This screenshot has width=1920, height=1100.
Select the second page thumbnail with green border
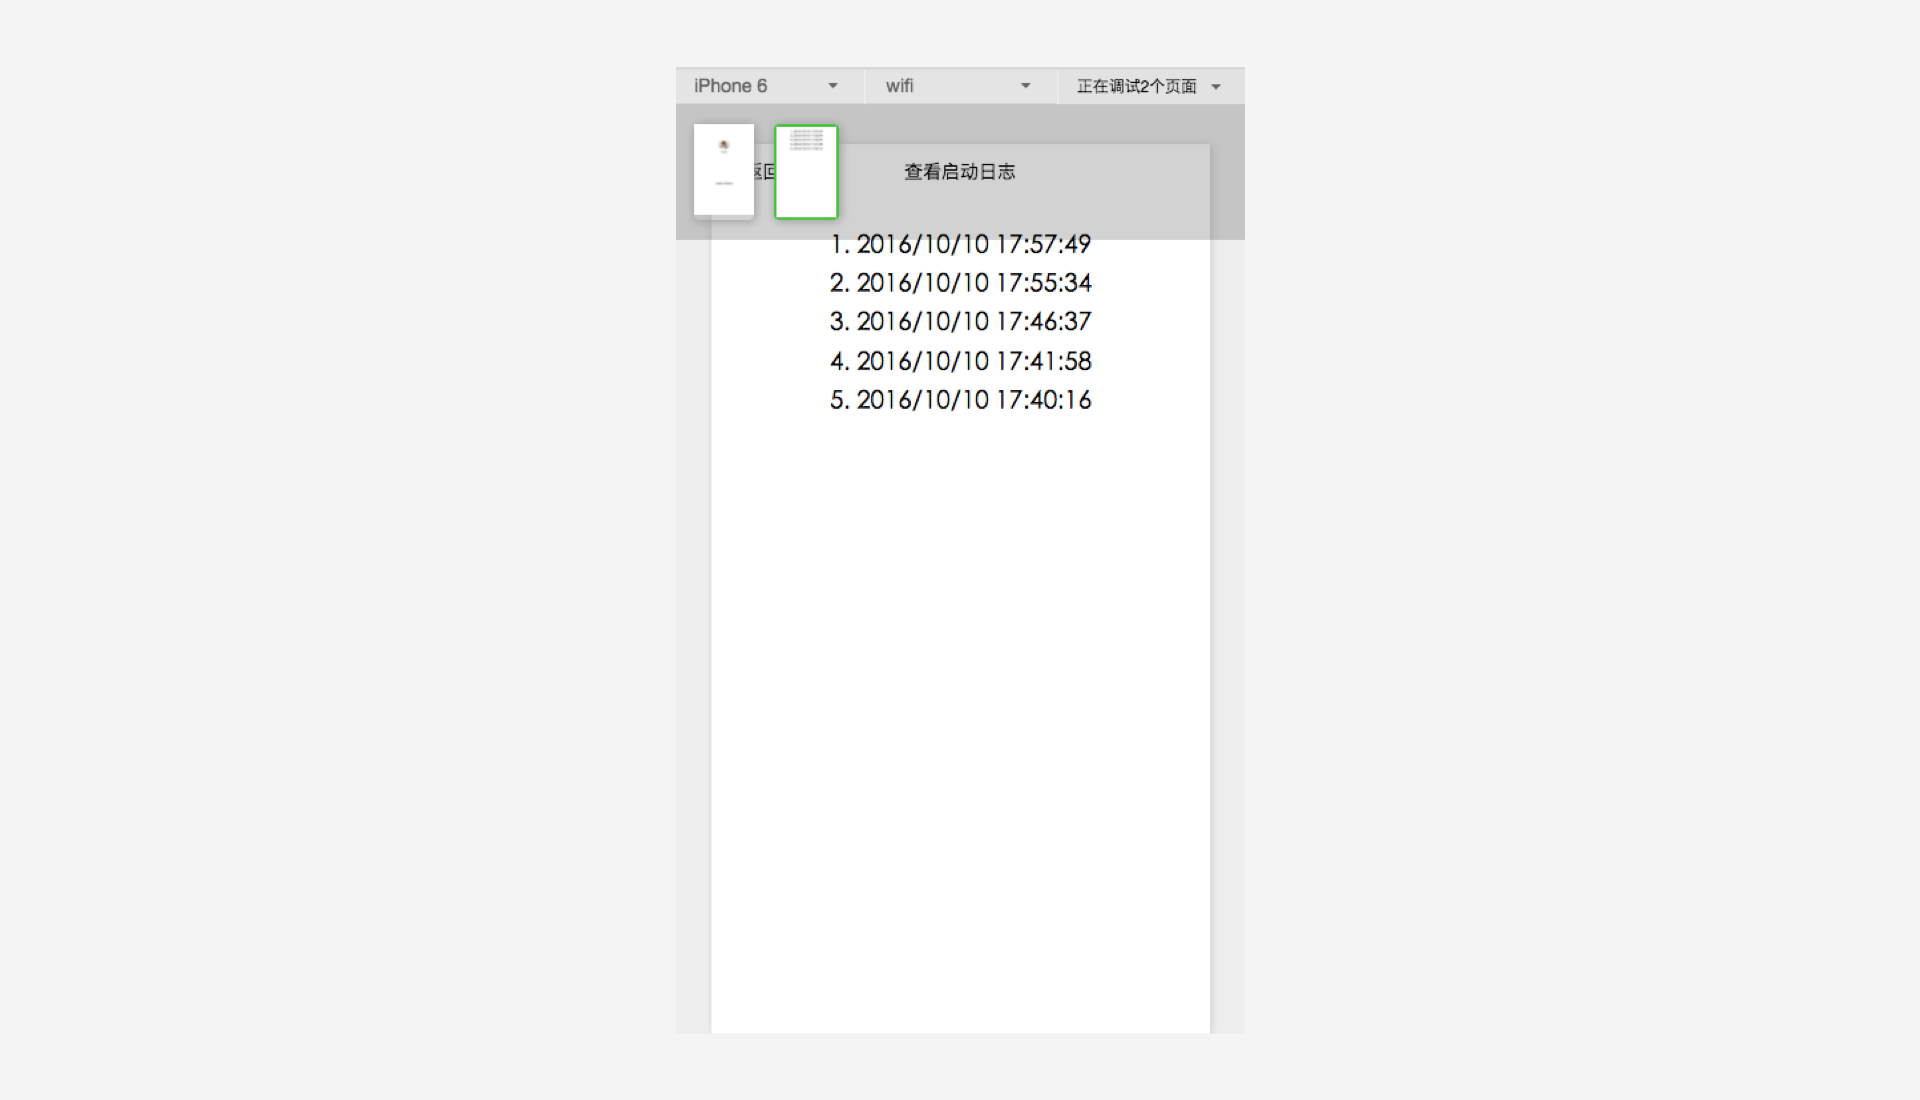coord(806,170)
